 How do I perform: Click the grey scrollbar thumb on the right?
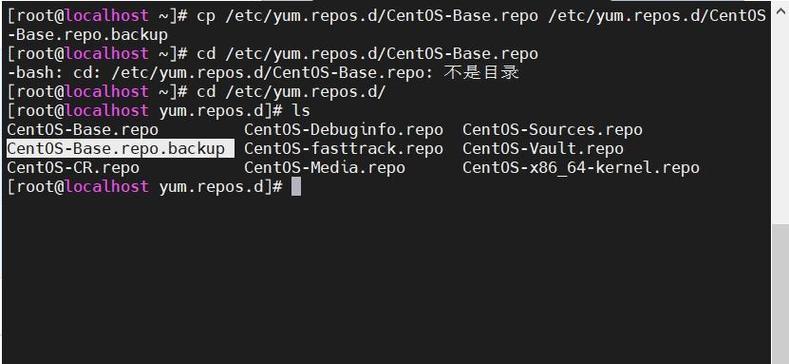780,294
